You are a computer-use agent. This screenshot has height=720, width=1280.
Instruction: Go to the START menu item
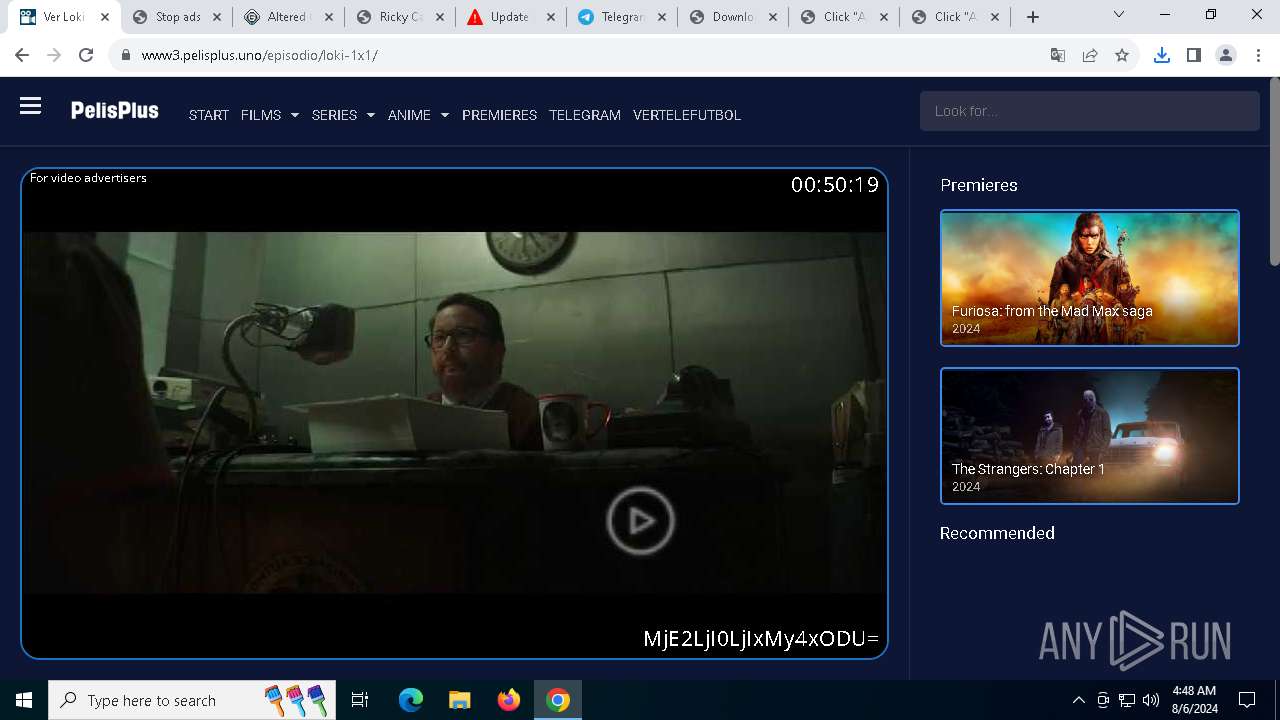[x=209, y=115]
